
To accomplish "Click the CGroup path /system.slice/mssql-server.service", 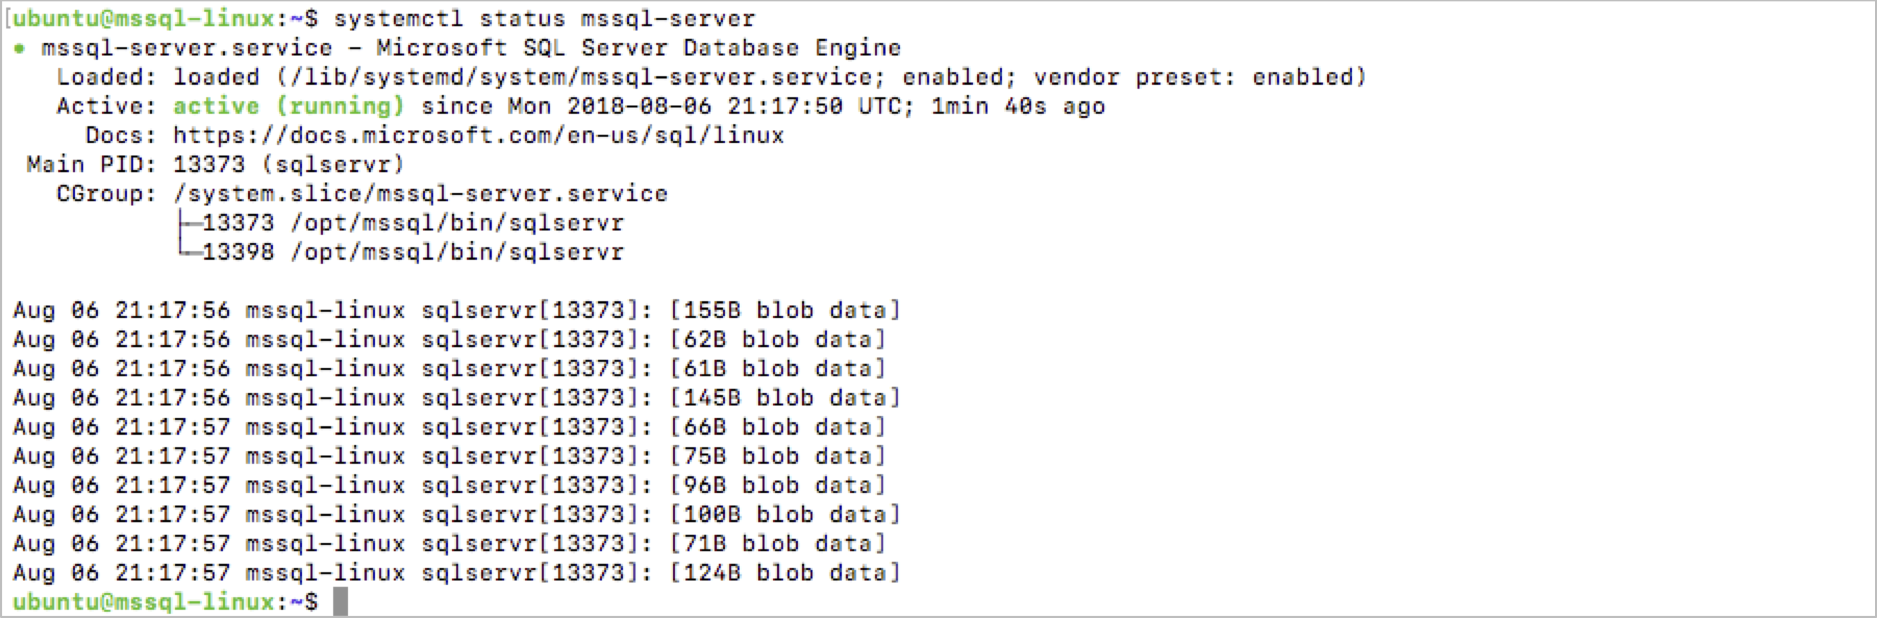I will pos(420,194).
